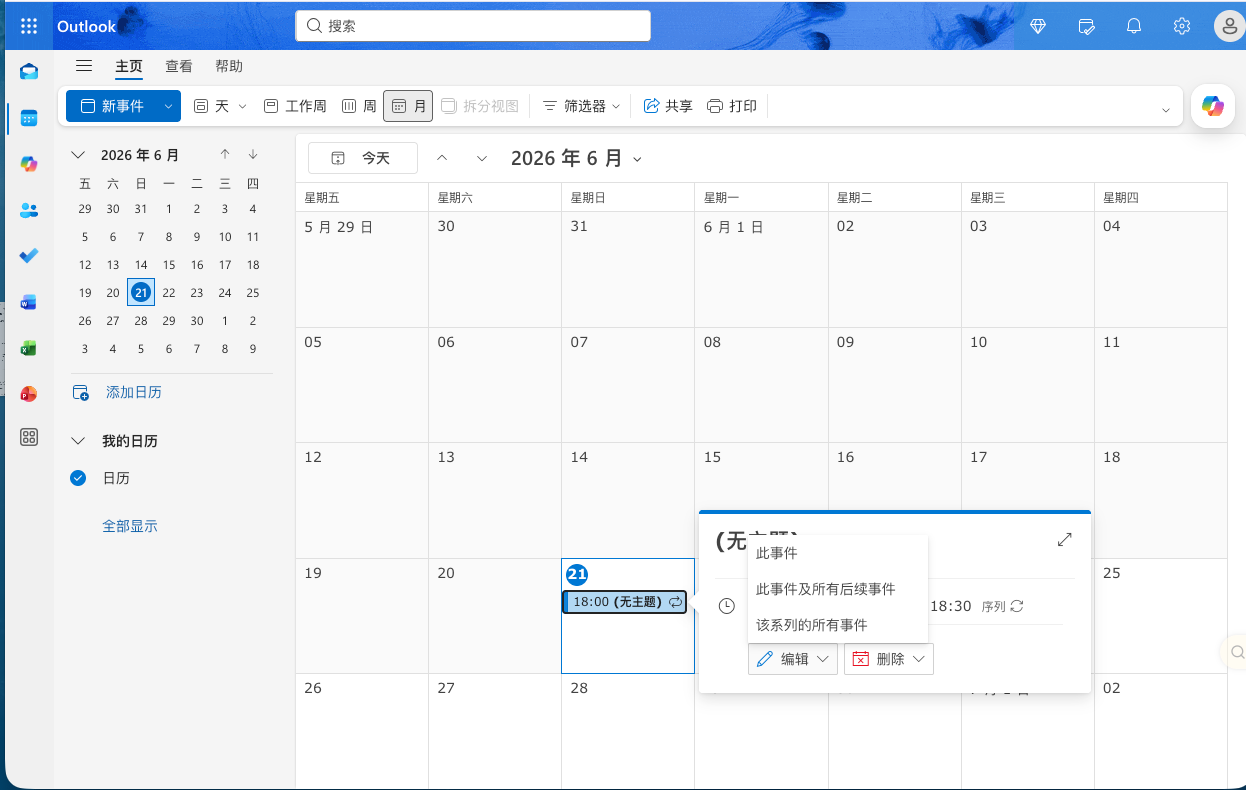Click the 今天 Today button
Viewport: 1246px width, 790px height.
click(x=363, y=158)
